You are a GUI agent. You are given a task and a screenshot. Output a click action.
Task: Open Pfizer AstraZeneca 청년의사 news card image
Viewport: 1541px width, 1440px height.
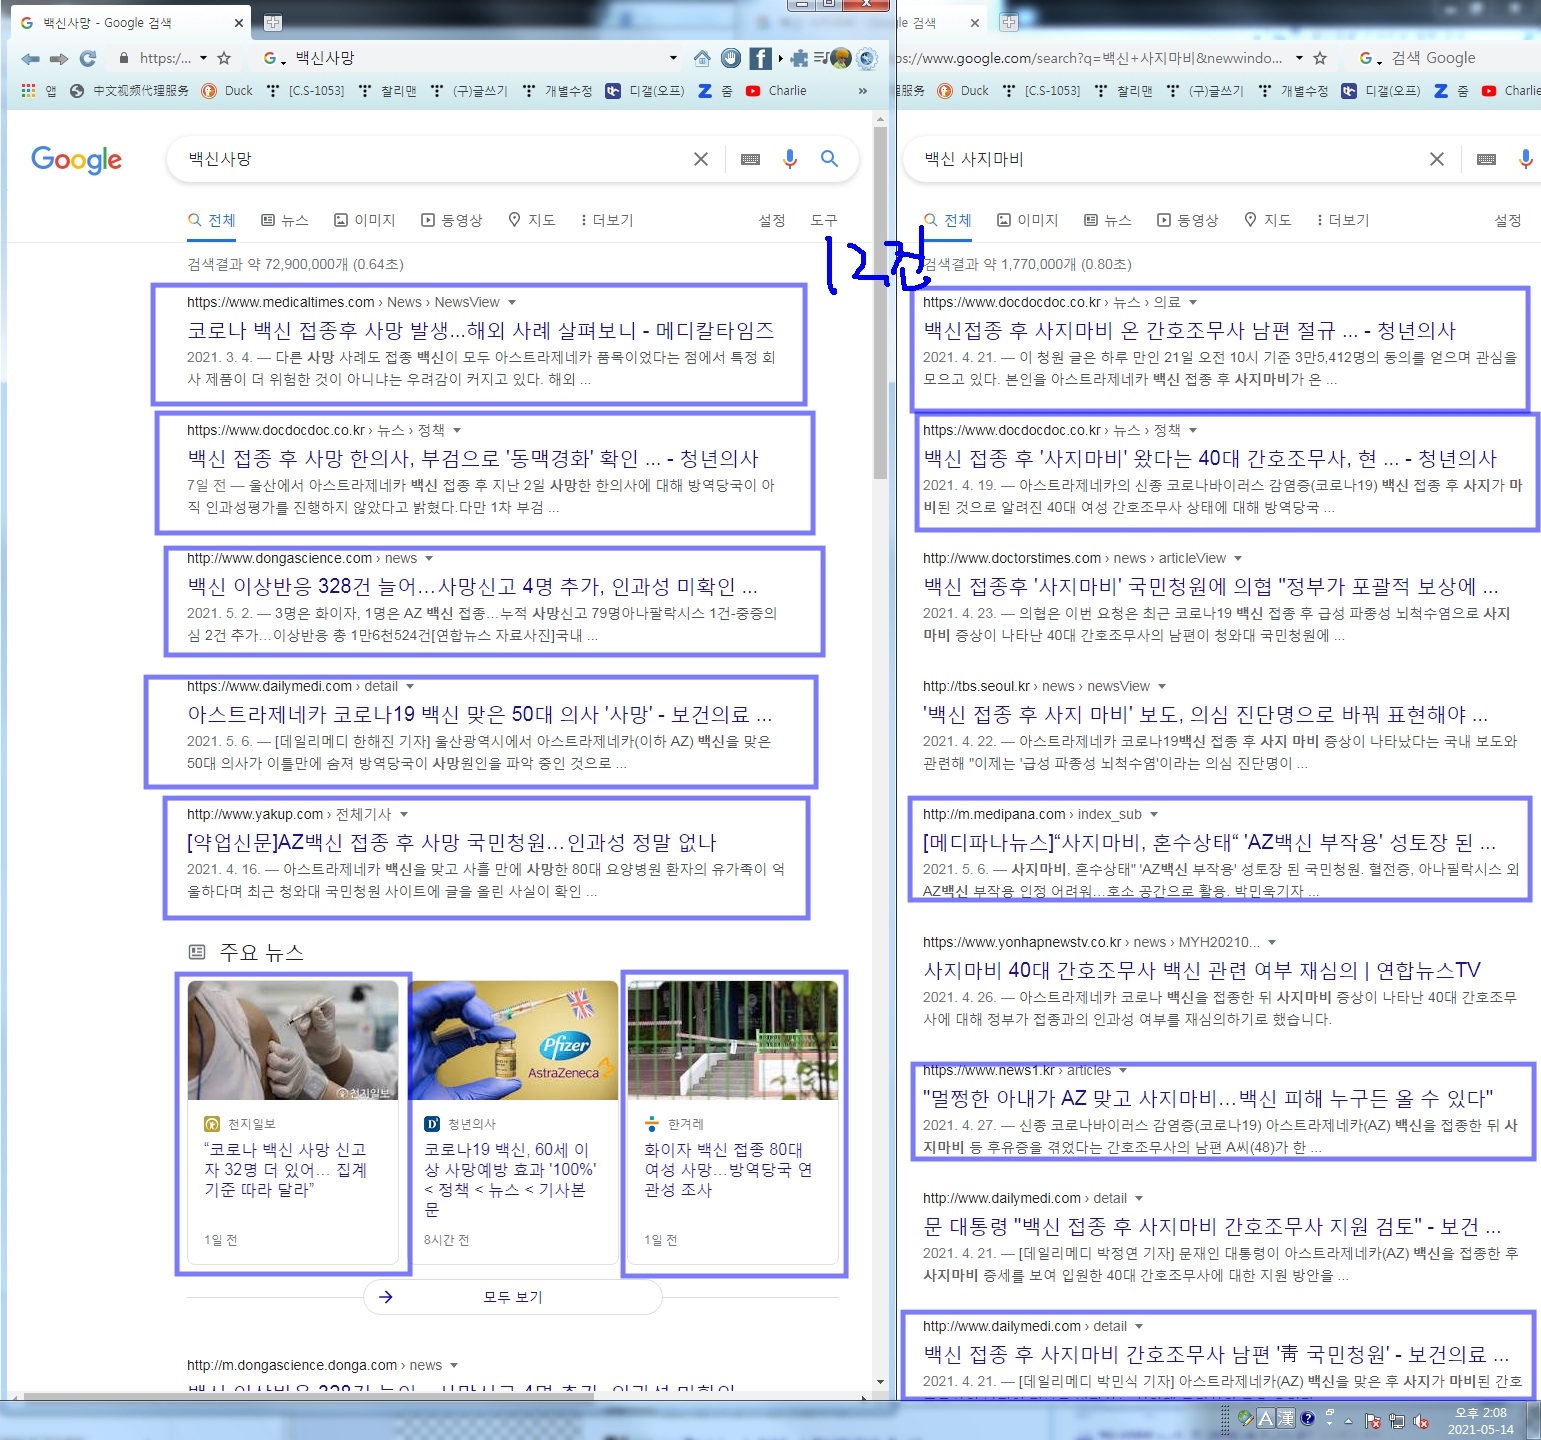(x=513, y=1040)
